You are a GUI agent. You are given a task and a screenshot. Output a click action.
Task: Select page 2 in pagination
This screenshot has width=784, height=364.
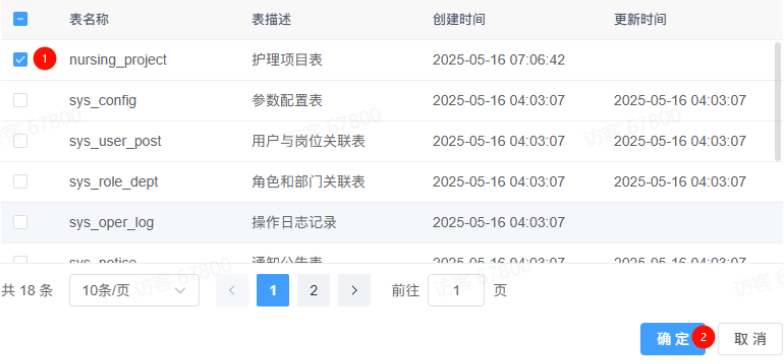314,290
